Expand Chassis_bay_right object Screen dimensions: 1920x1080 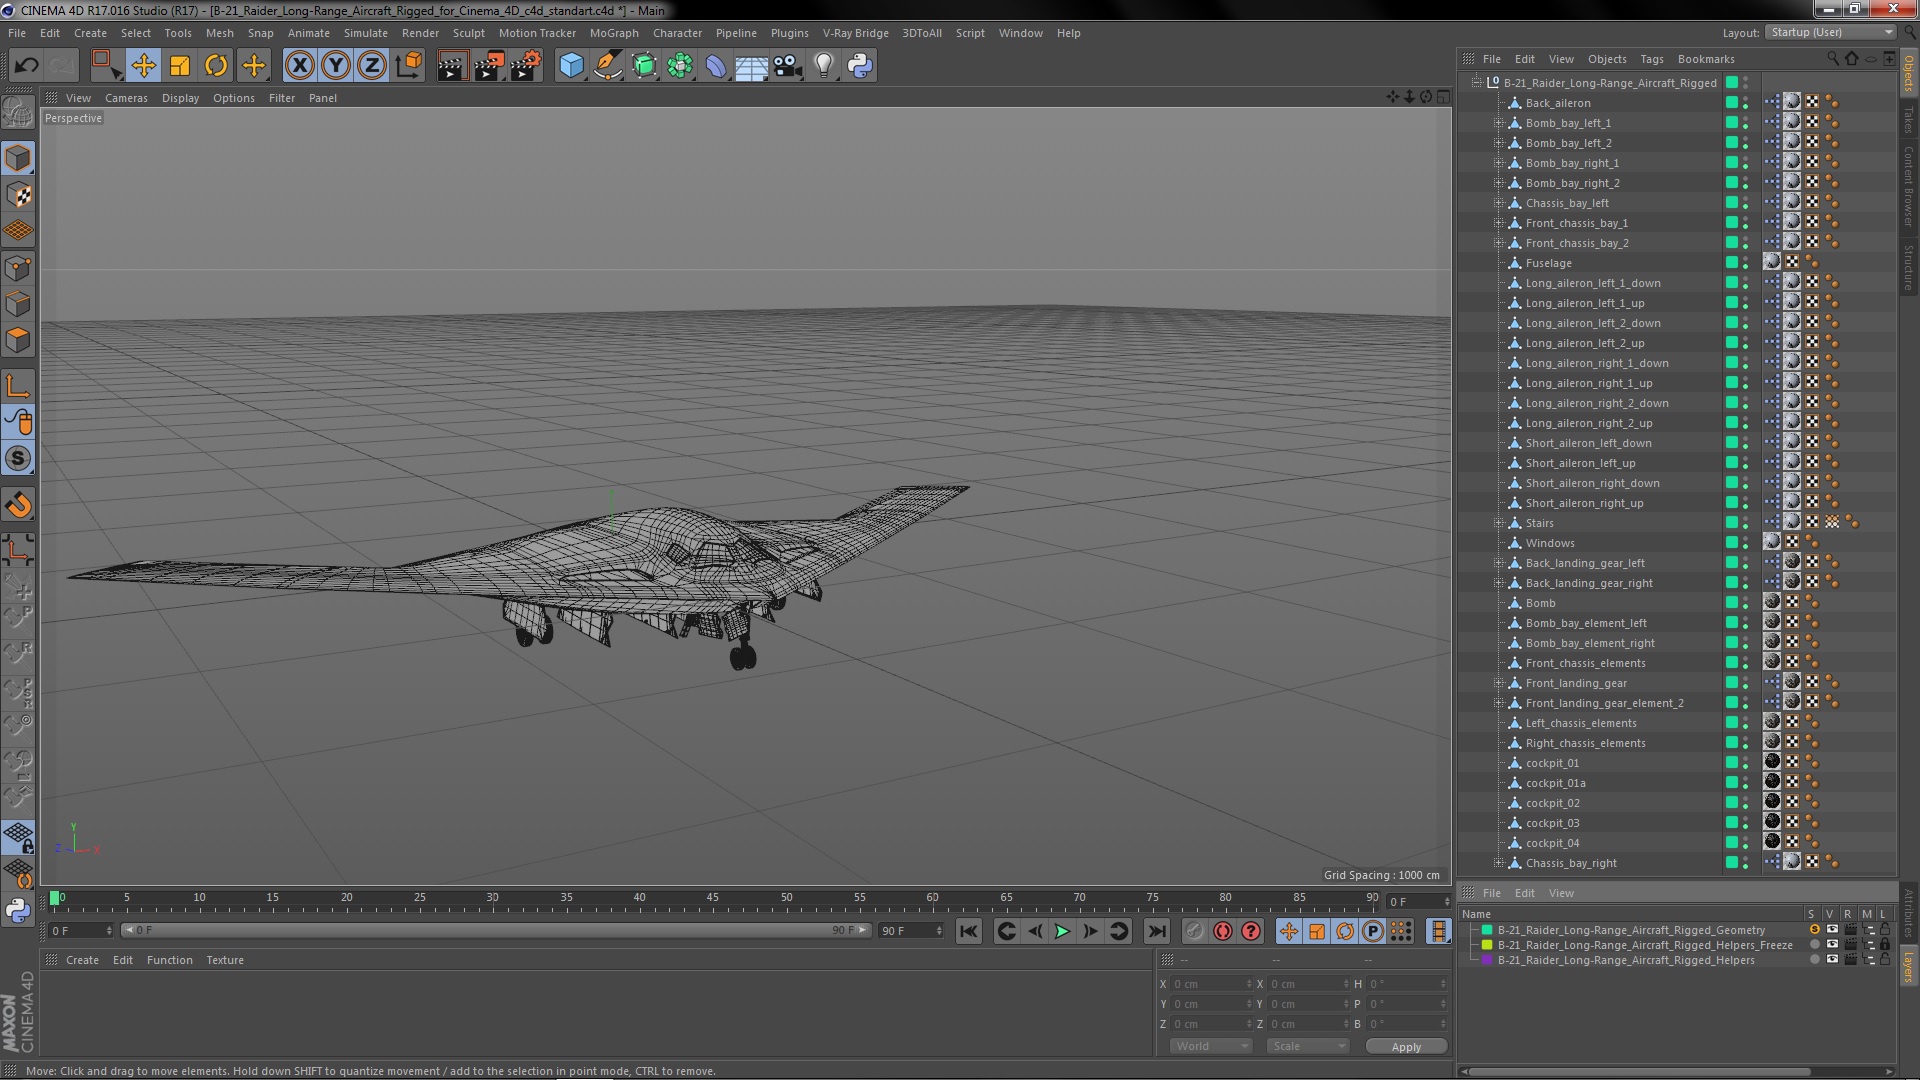[x=1498, y=863]
